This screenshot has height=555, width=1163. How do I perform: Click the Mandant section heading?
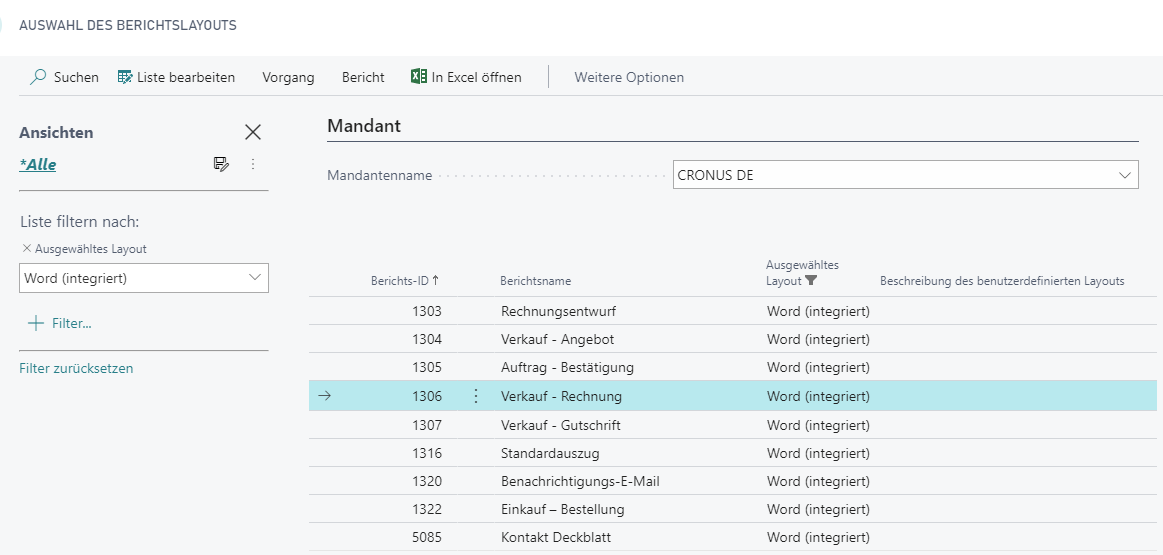pos(363,125)
